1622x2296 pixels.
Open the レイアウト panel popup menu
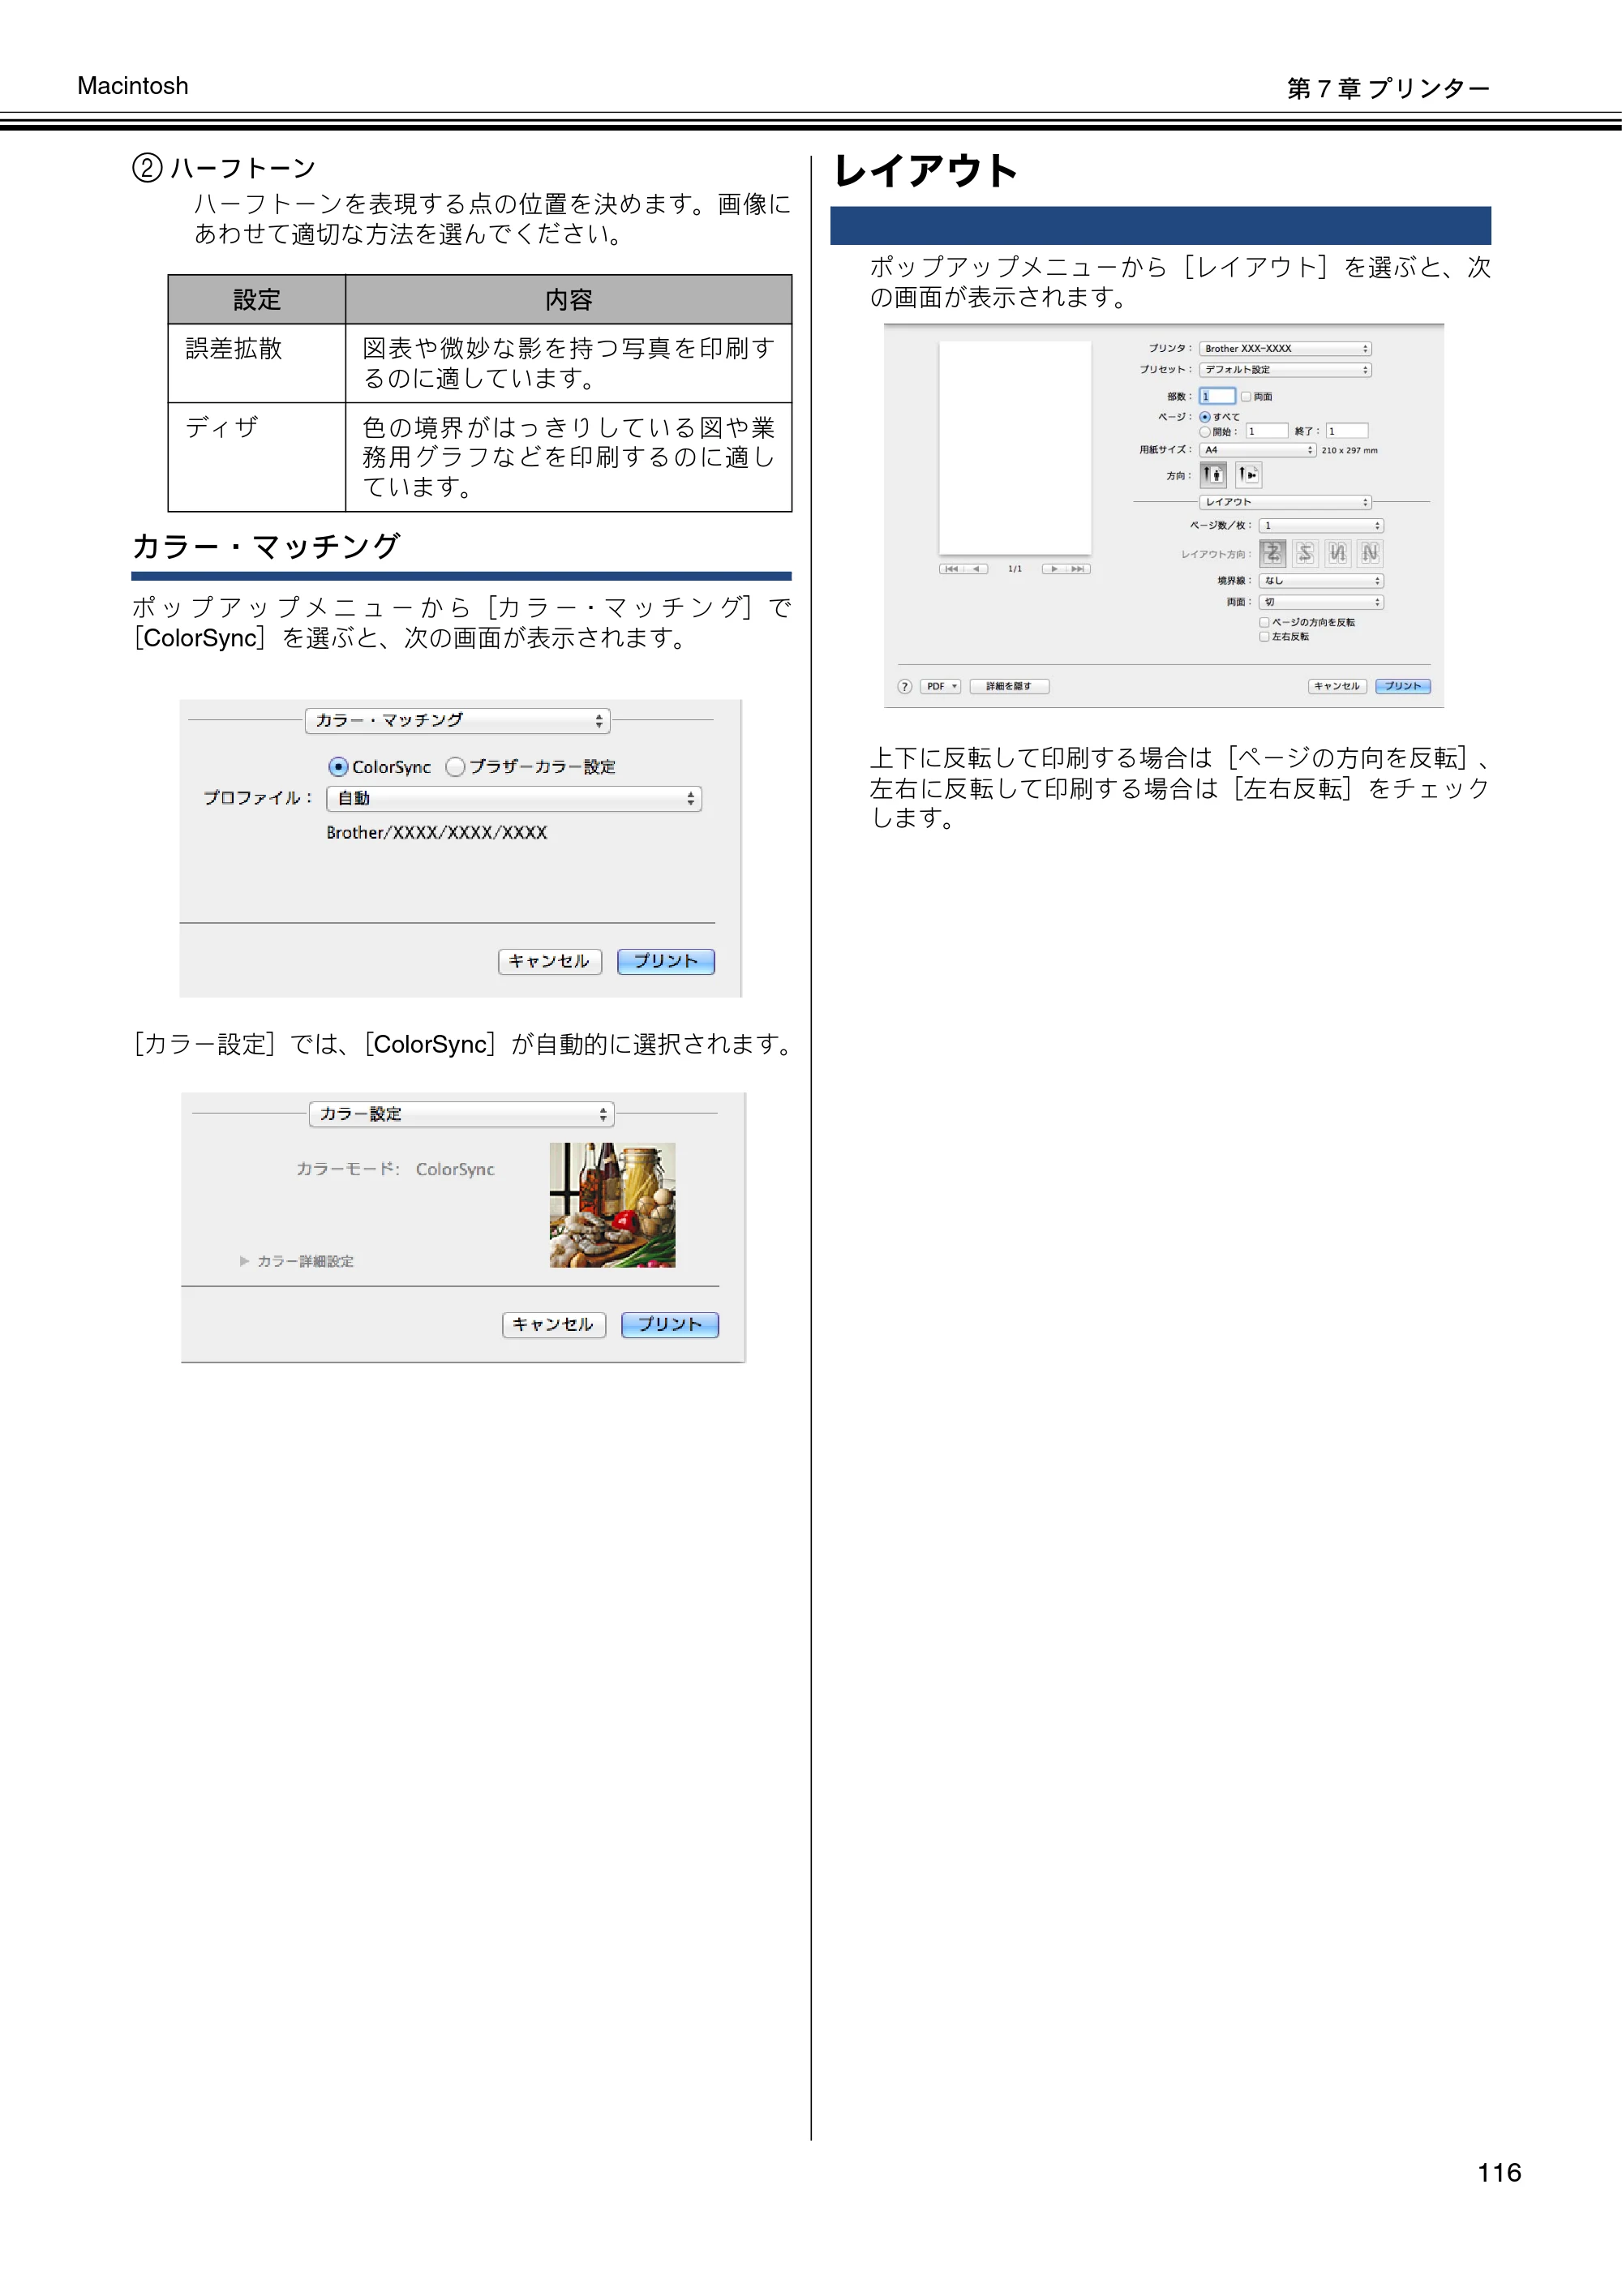1285,502
